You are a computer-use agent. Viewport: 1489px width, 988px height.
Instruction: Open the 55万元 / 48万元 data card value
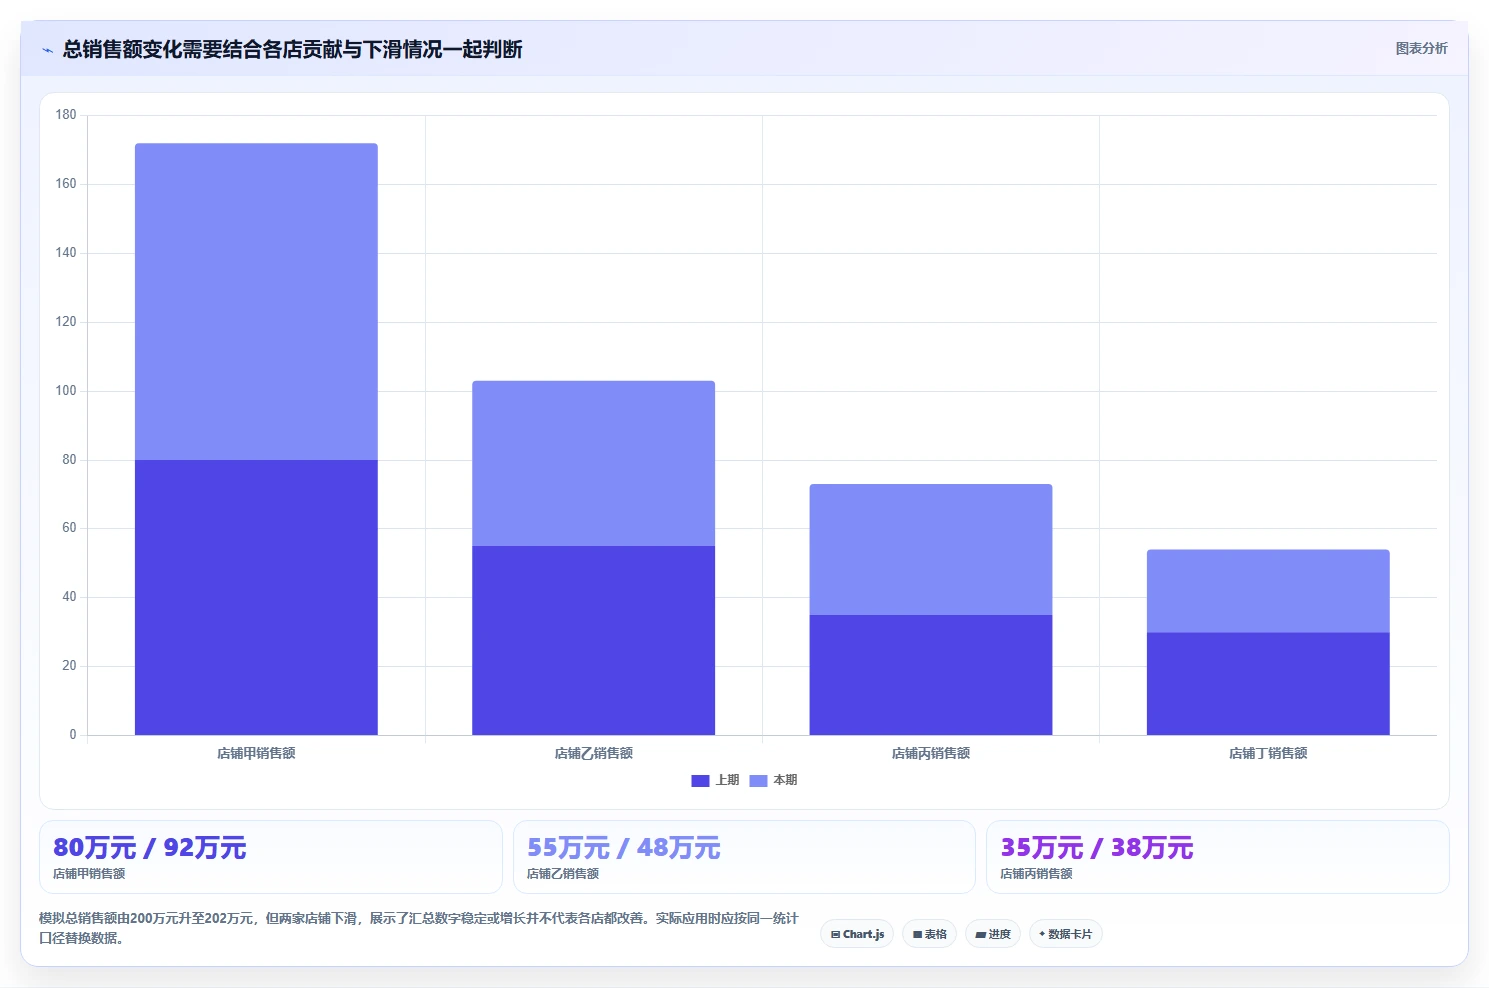point(624,848)
